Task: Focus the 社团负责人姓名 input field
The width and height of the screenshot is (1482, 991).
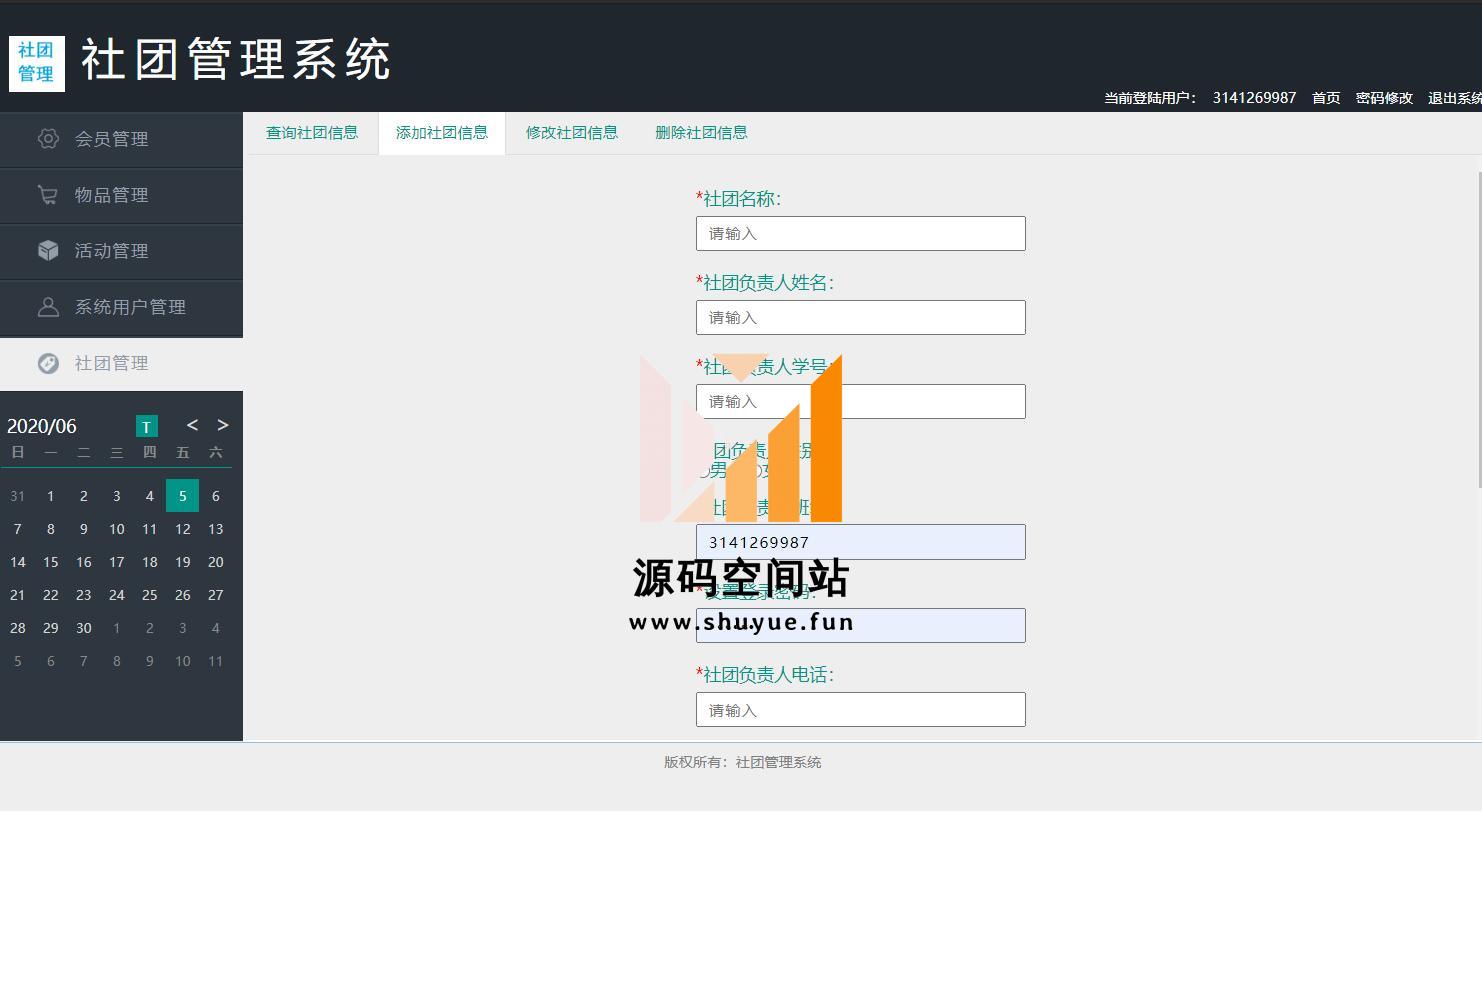Action: pos(861,318)
